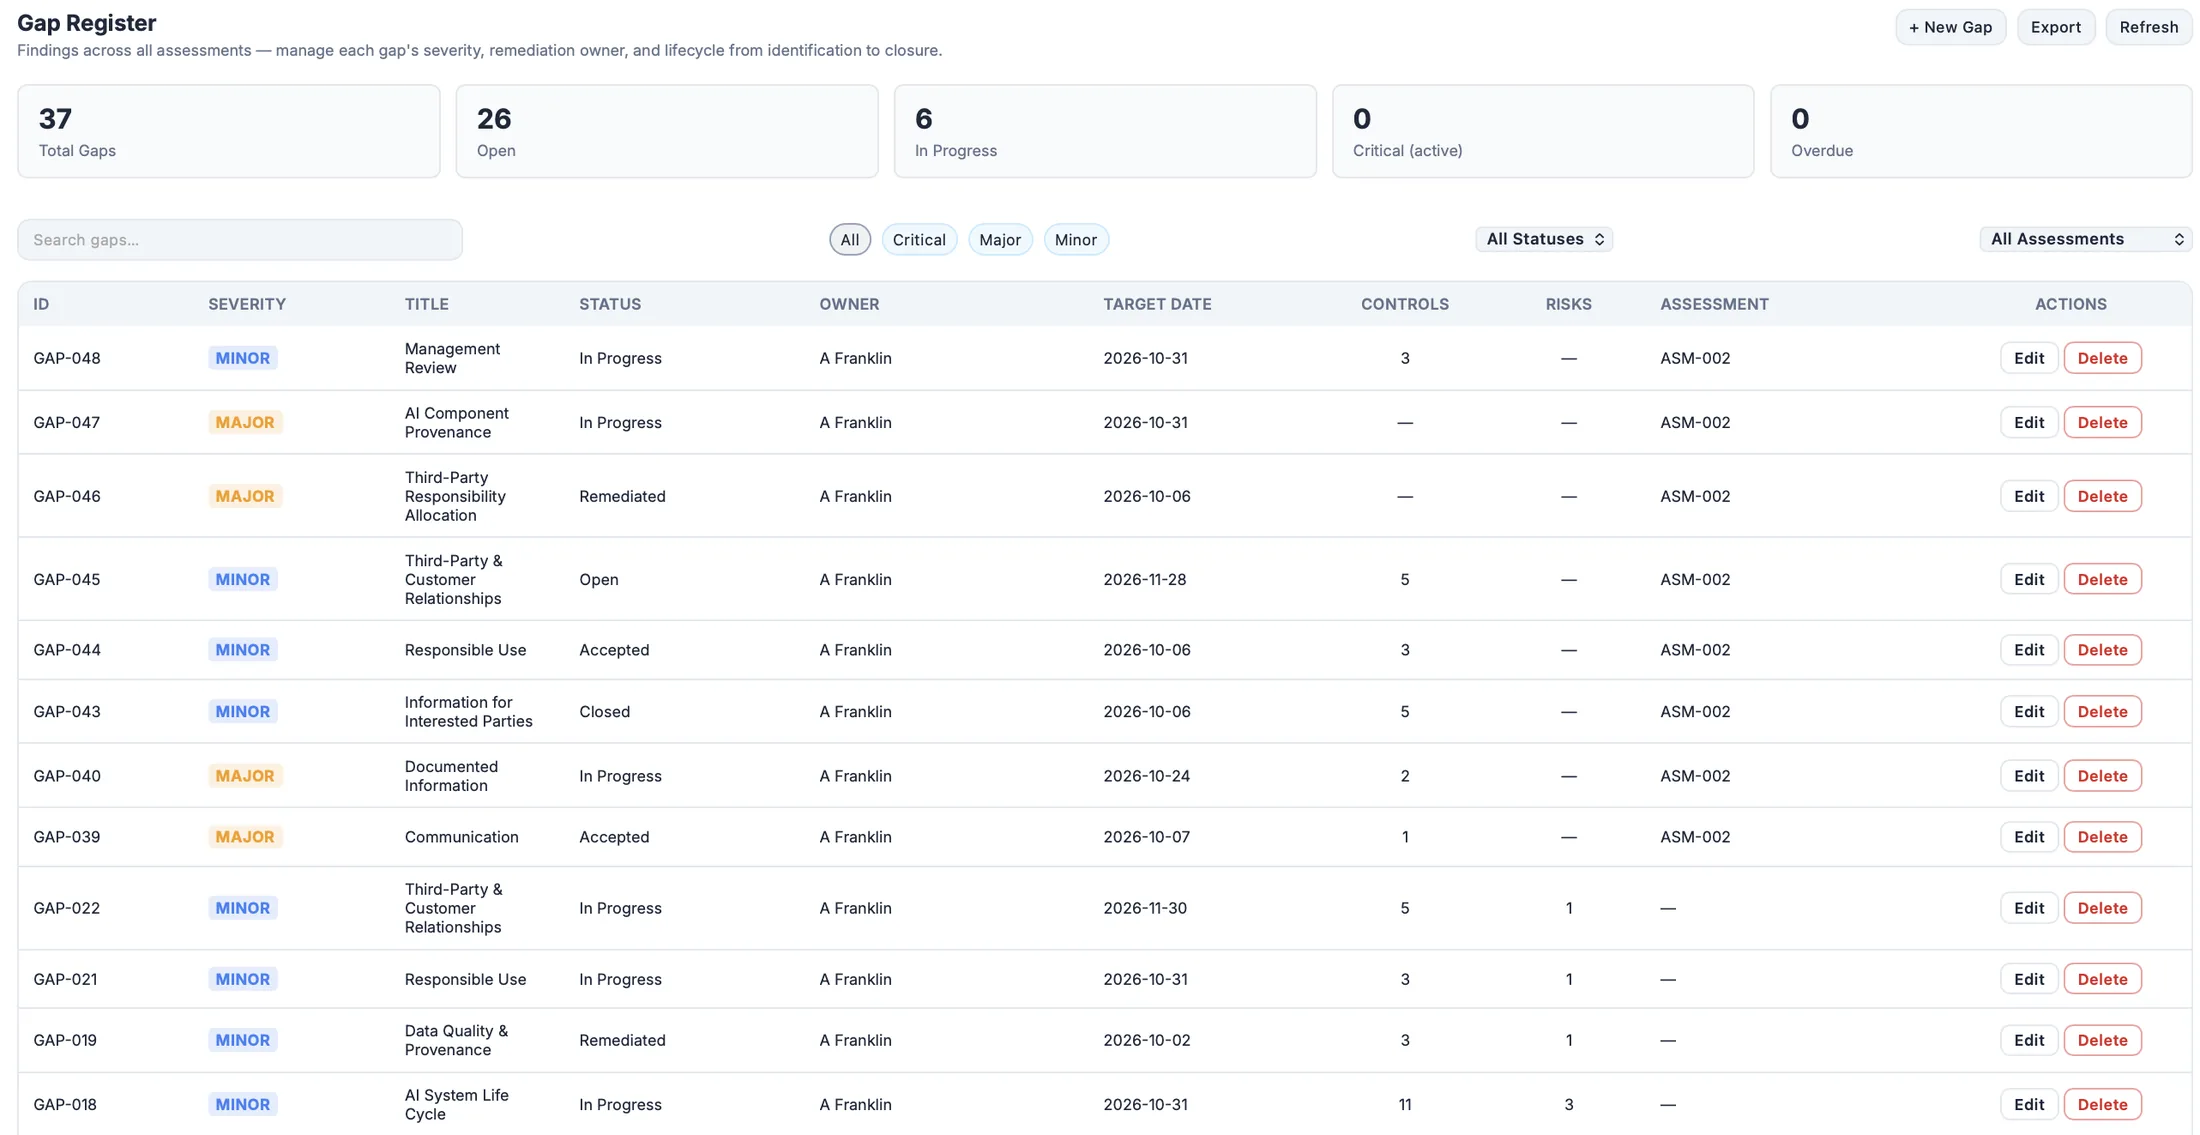Delete gap GAP-040
This screenshot has width=2200, height=1135.
(2102, 776)
